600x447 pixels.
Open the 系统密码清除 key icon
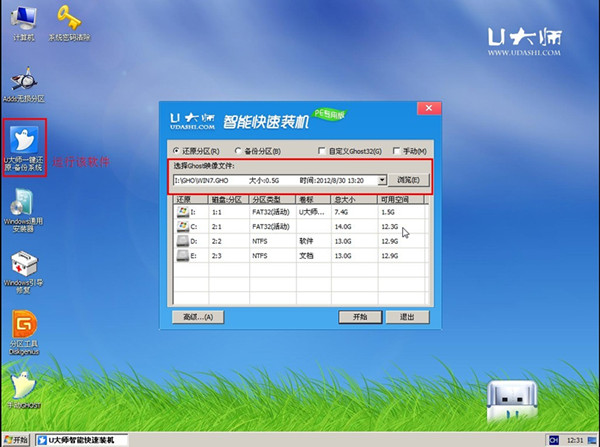70,18
